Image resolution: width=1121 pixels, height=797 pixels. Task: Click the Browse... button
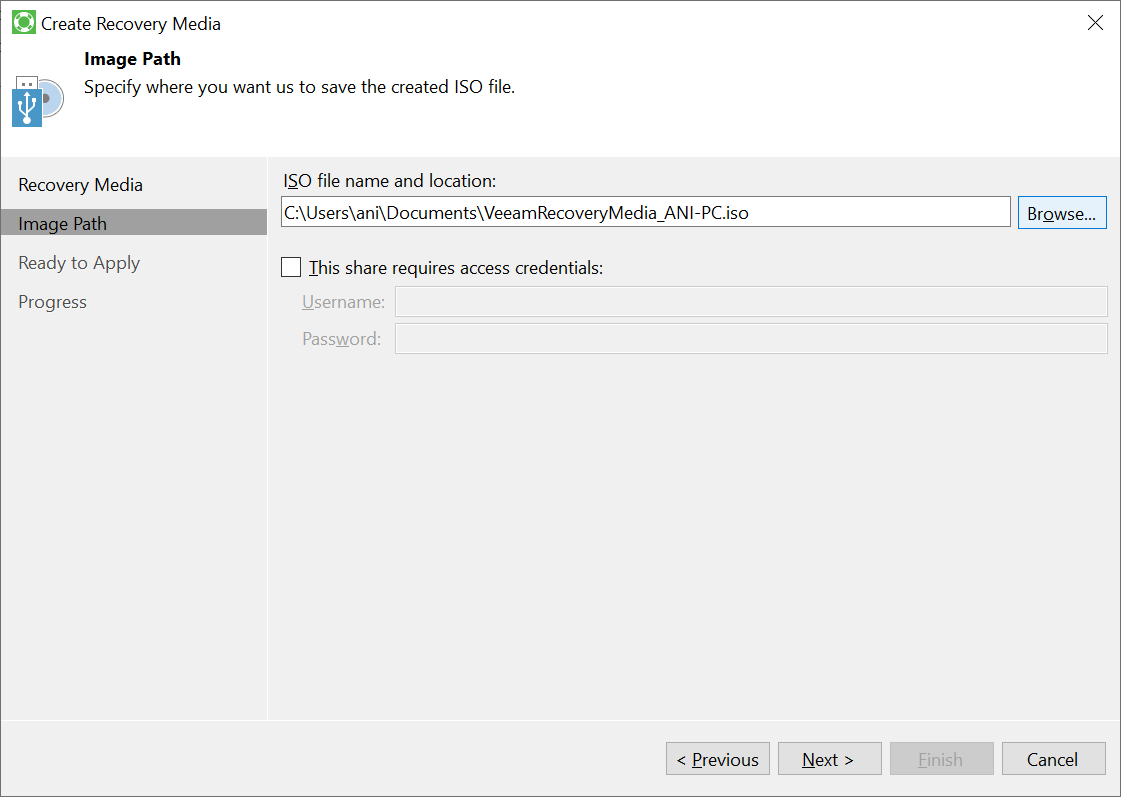point(1062,213)
